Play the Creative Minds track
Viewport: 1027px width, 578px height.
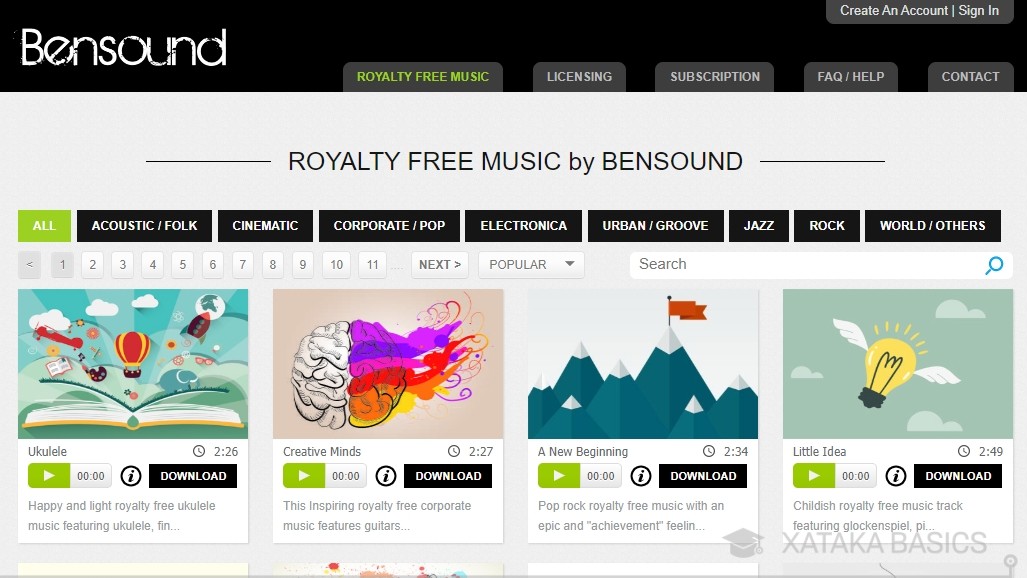(x=303, y=476)
